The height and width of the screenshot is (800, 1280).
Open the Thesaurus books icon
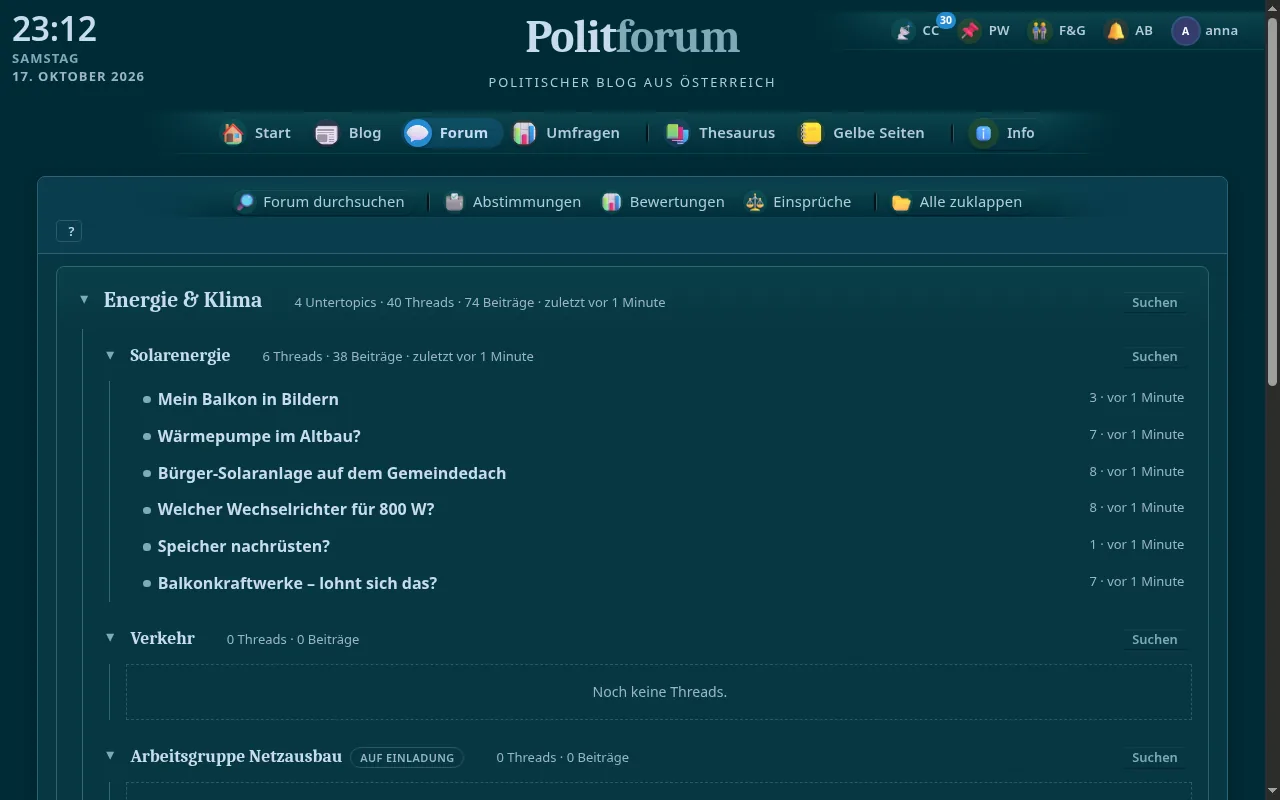677,133
